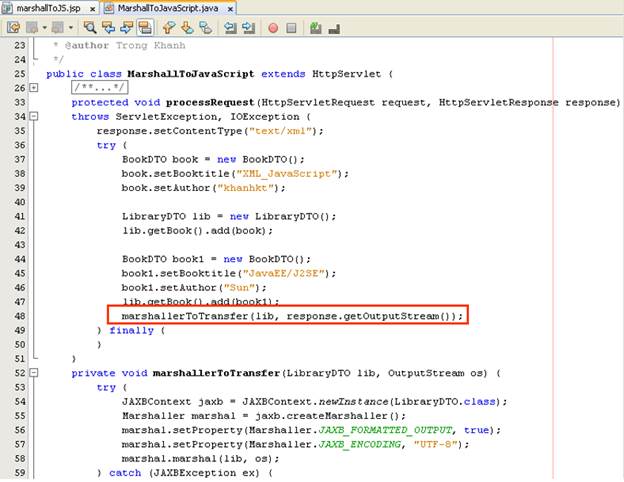Image resolution: width=624 pixels, height=482 pixels.
Task: Click the Back navigation icon
Action: [x=32, y=28]
